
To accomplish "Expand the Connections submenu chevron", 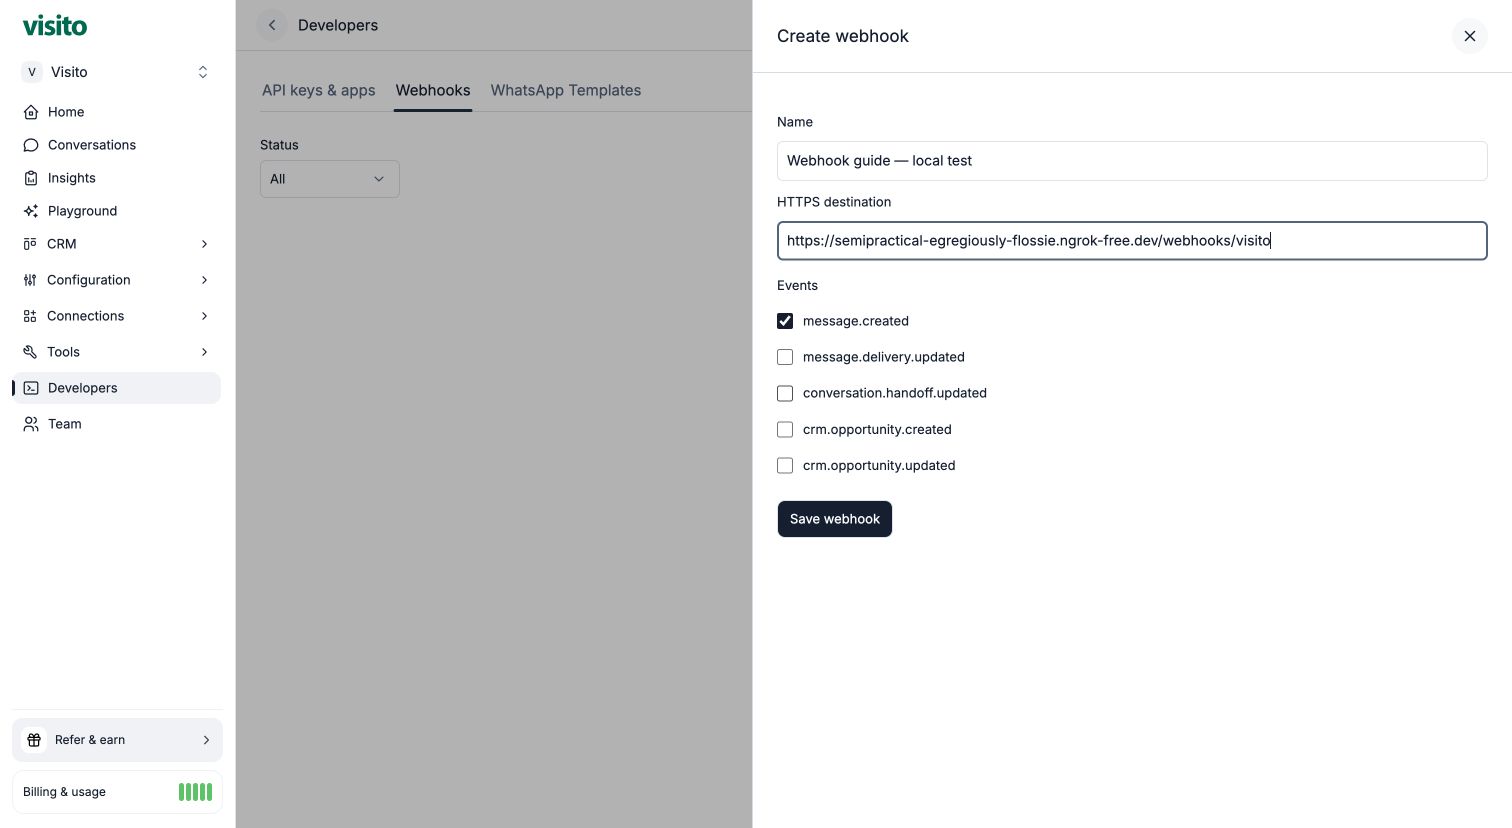I will 204,316.
